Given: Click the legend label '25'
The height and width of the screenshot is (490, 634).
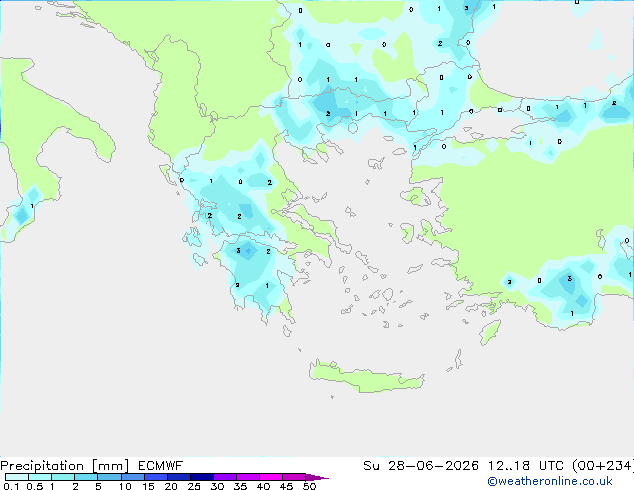Looking at the screenshot, I should (194, 486).
